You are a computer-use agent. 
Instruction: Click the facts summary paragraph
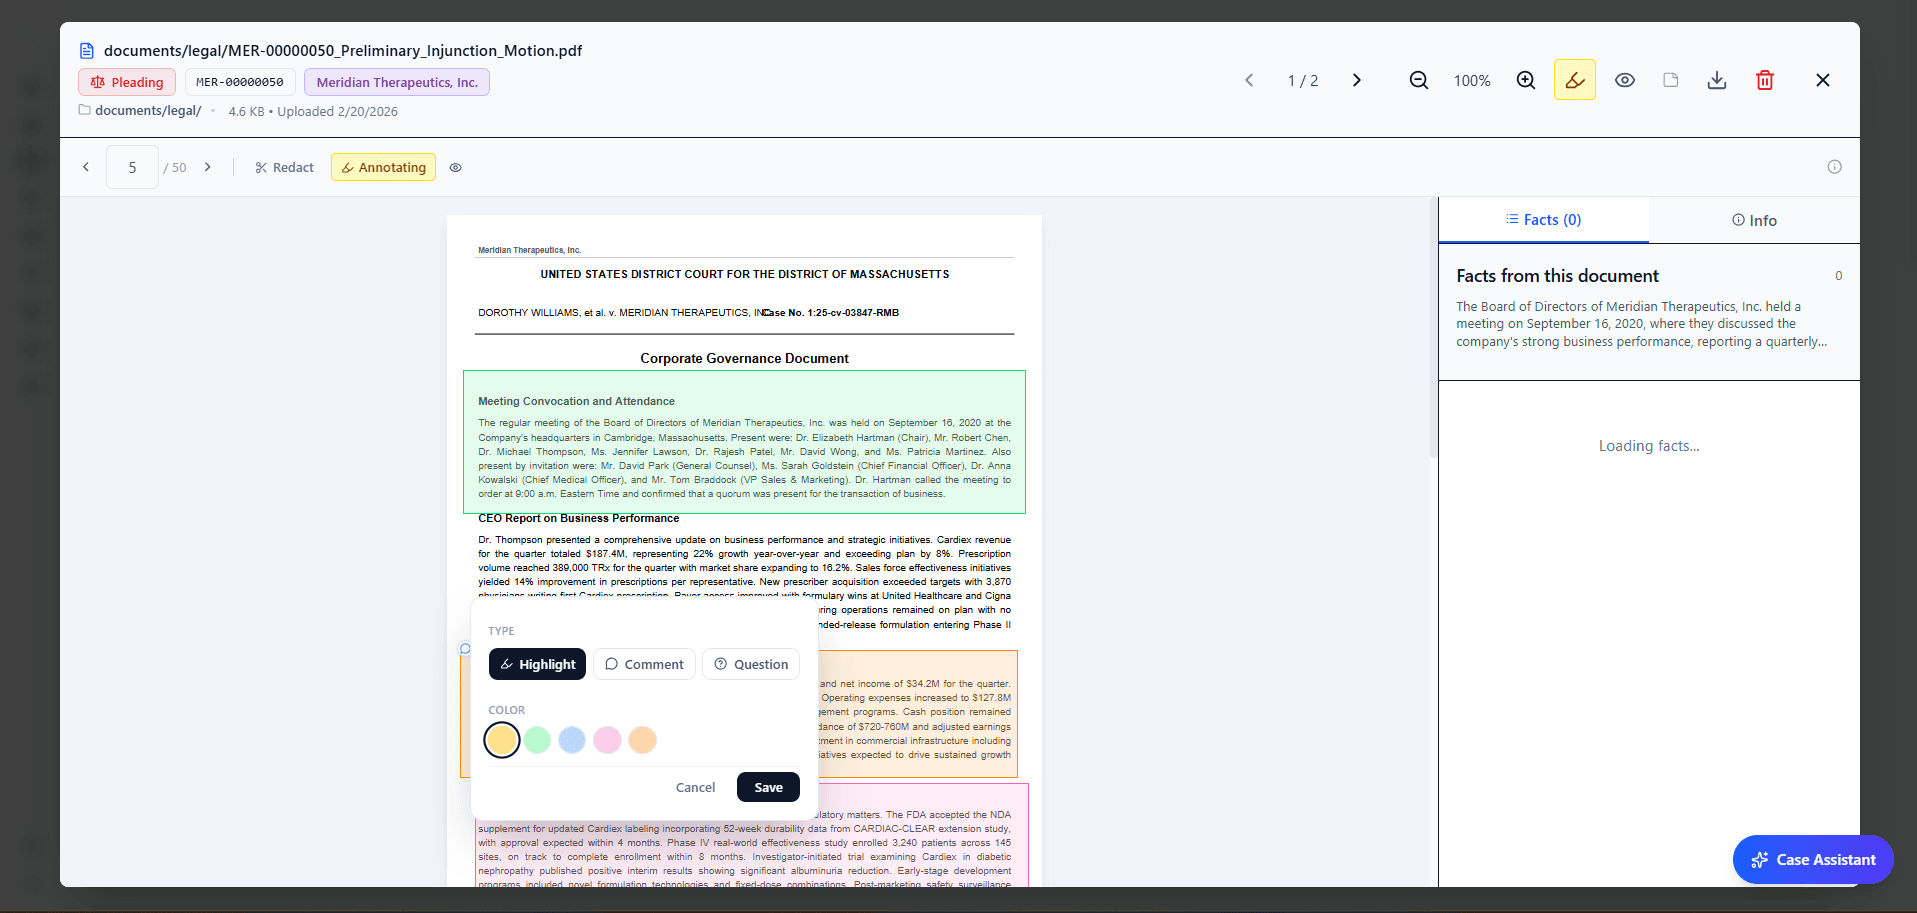click(x=1642, y=324)
